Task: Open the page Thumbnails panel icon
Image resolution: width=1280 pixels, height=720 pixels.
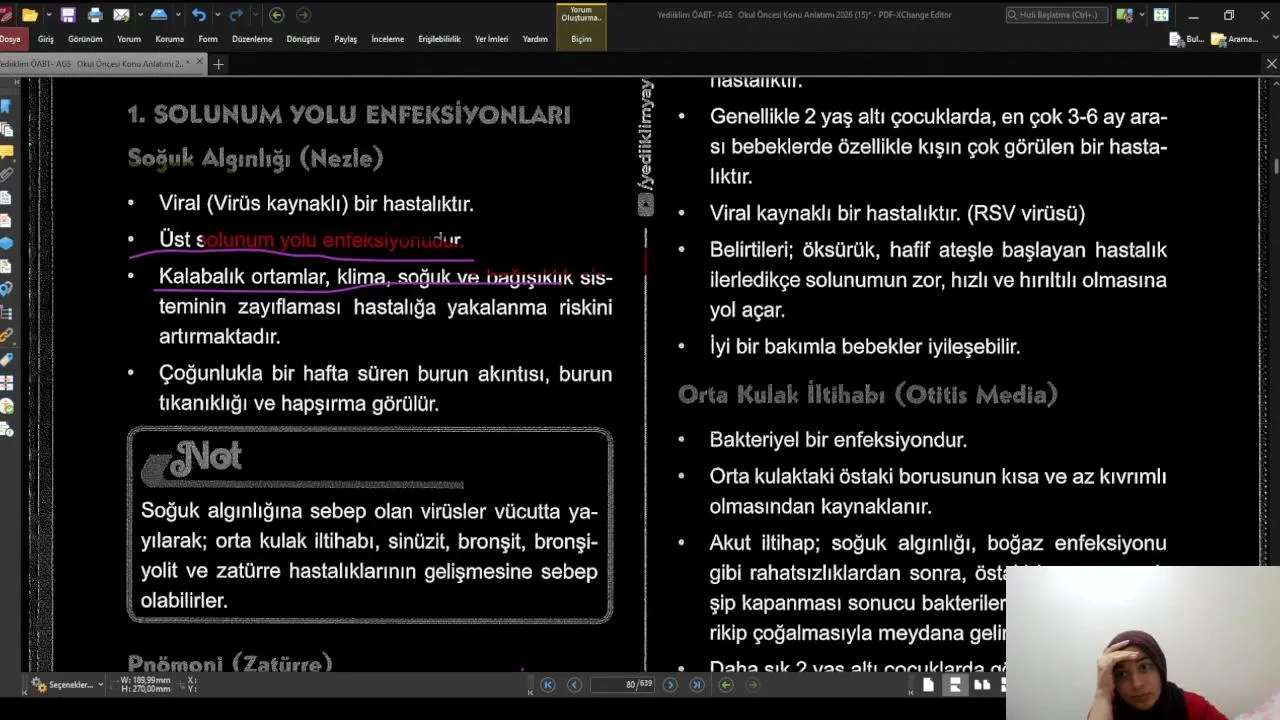Action: (7, 129)
